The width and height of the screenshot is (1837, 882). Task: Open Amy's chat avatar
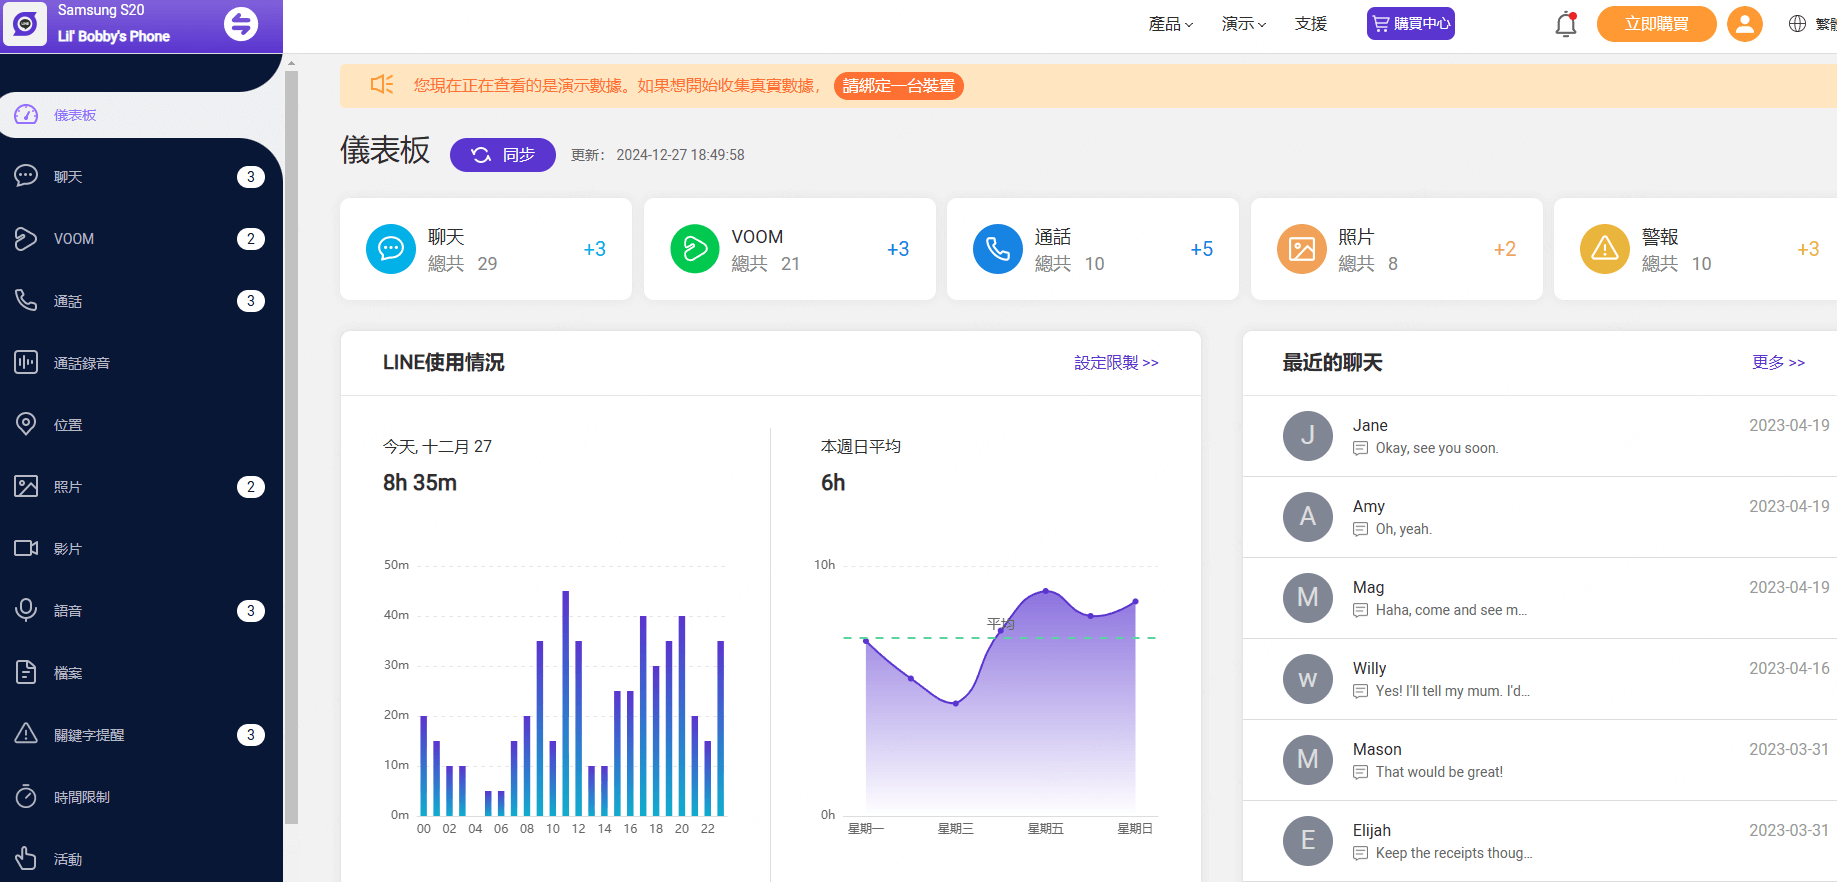coord(1308,517)
